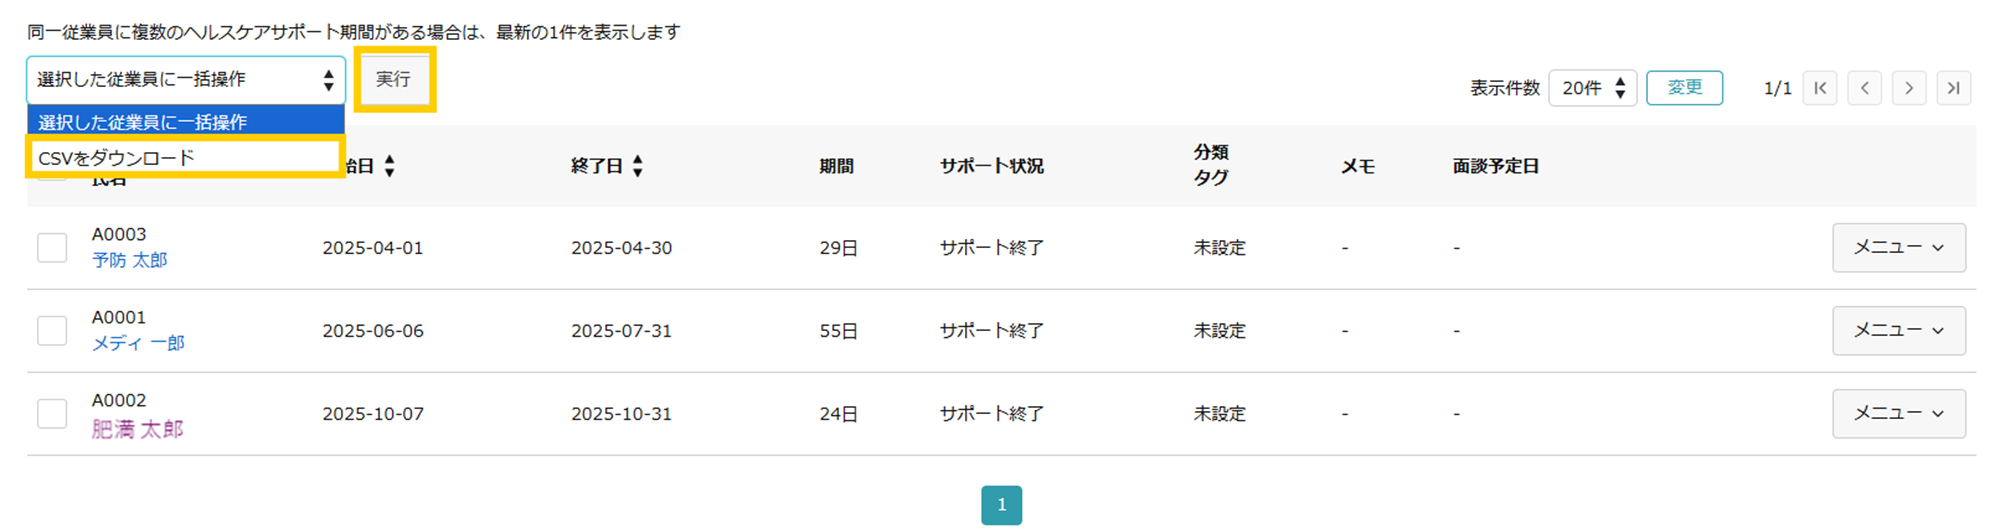Expand メニュー for 予防 太郎 row
The width and height of the screenshot is (2000, 529).
[1898, 247]
